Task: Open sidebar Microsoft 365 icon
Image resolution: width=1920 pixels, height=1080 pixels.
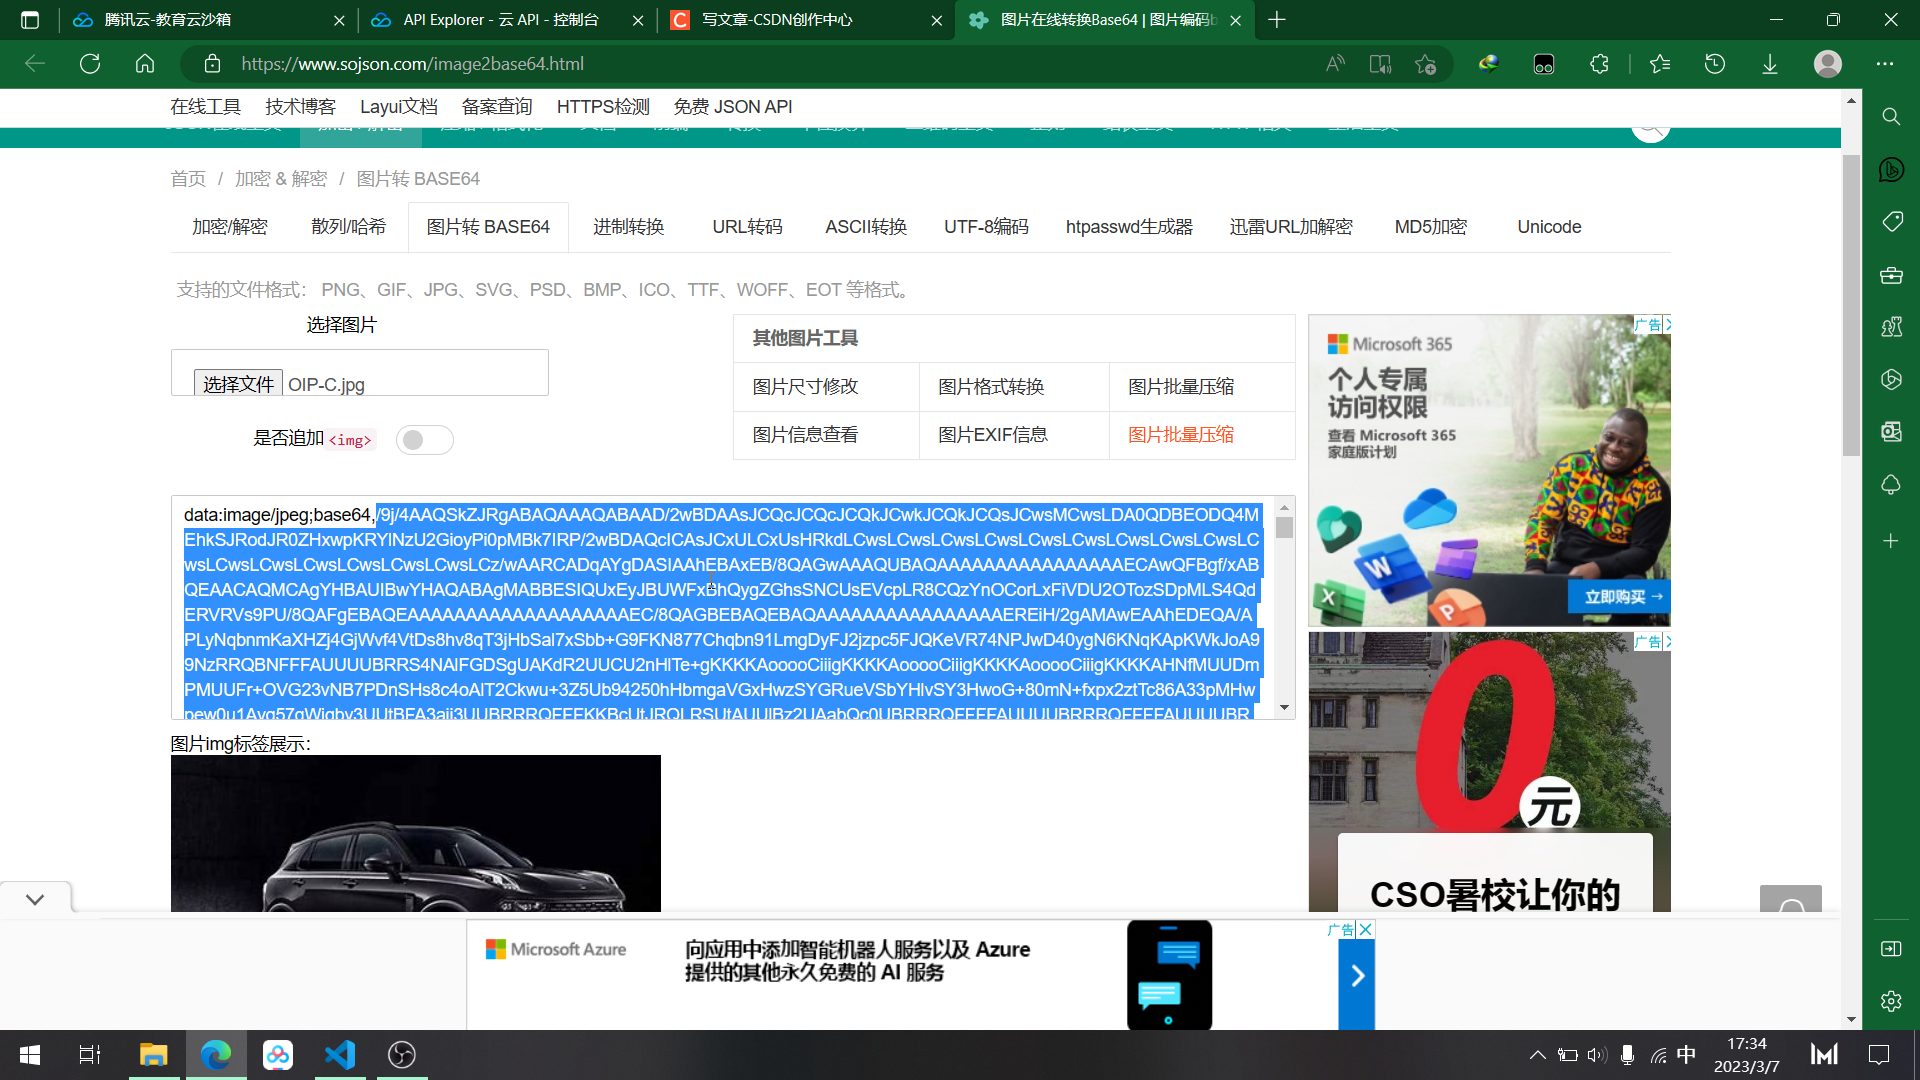Action: coord(1891,379)
